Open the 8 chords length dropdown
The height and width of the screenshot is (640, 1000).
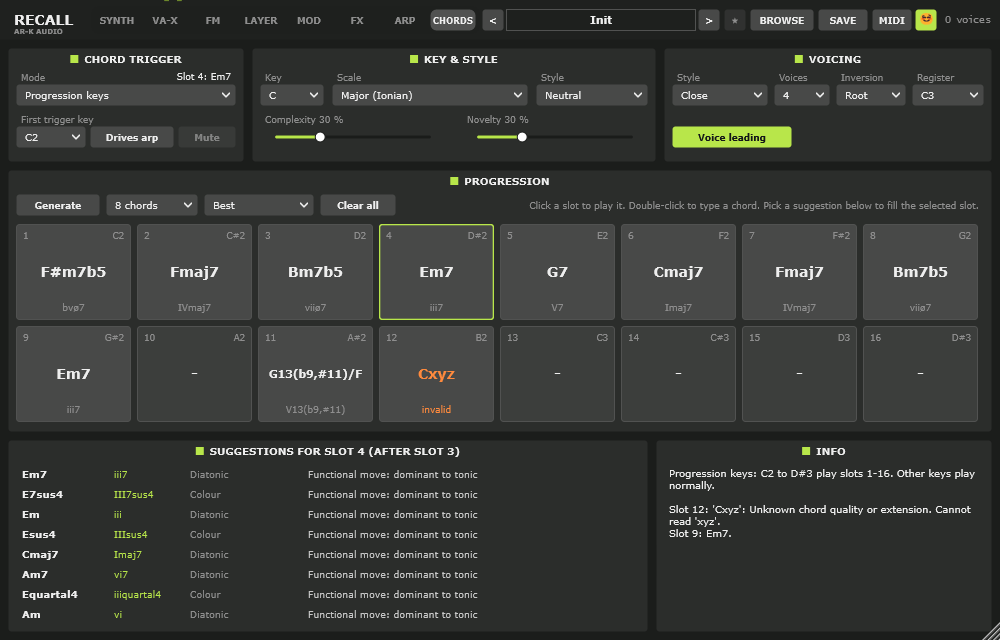[152, 205]
